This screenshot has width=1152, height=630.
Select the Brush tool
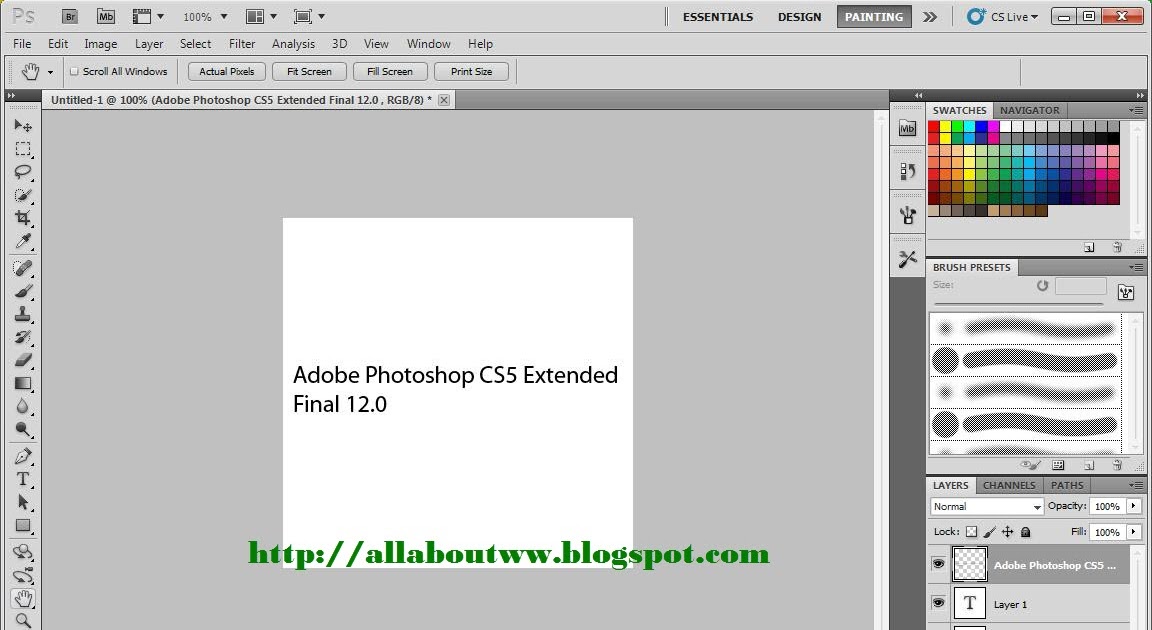click(23, 292)
